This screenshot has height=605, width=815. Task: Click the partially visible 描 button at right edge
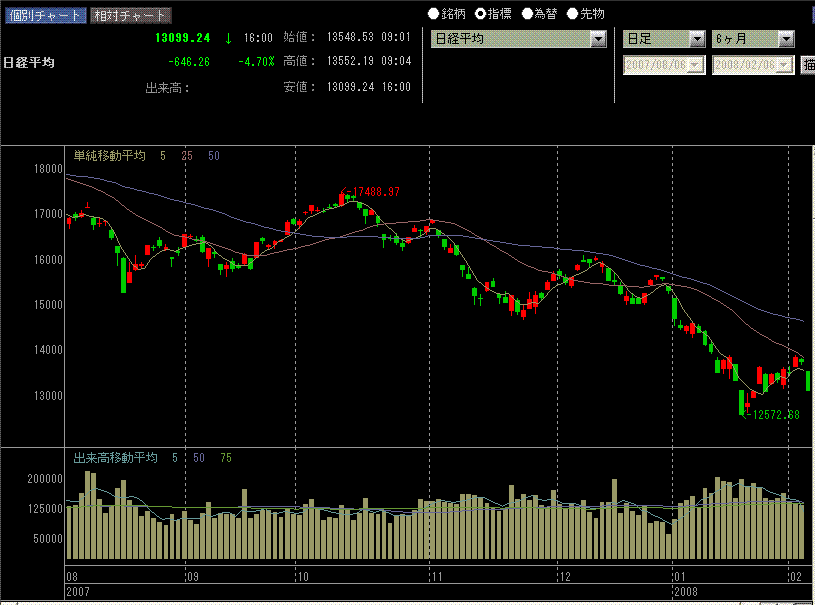point(808,64)
